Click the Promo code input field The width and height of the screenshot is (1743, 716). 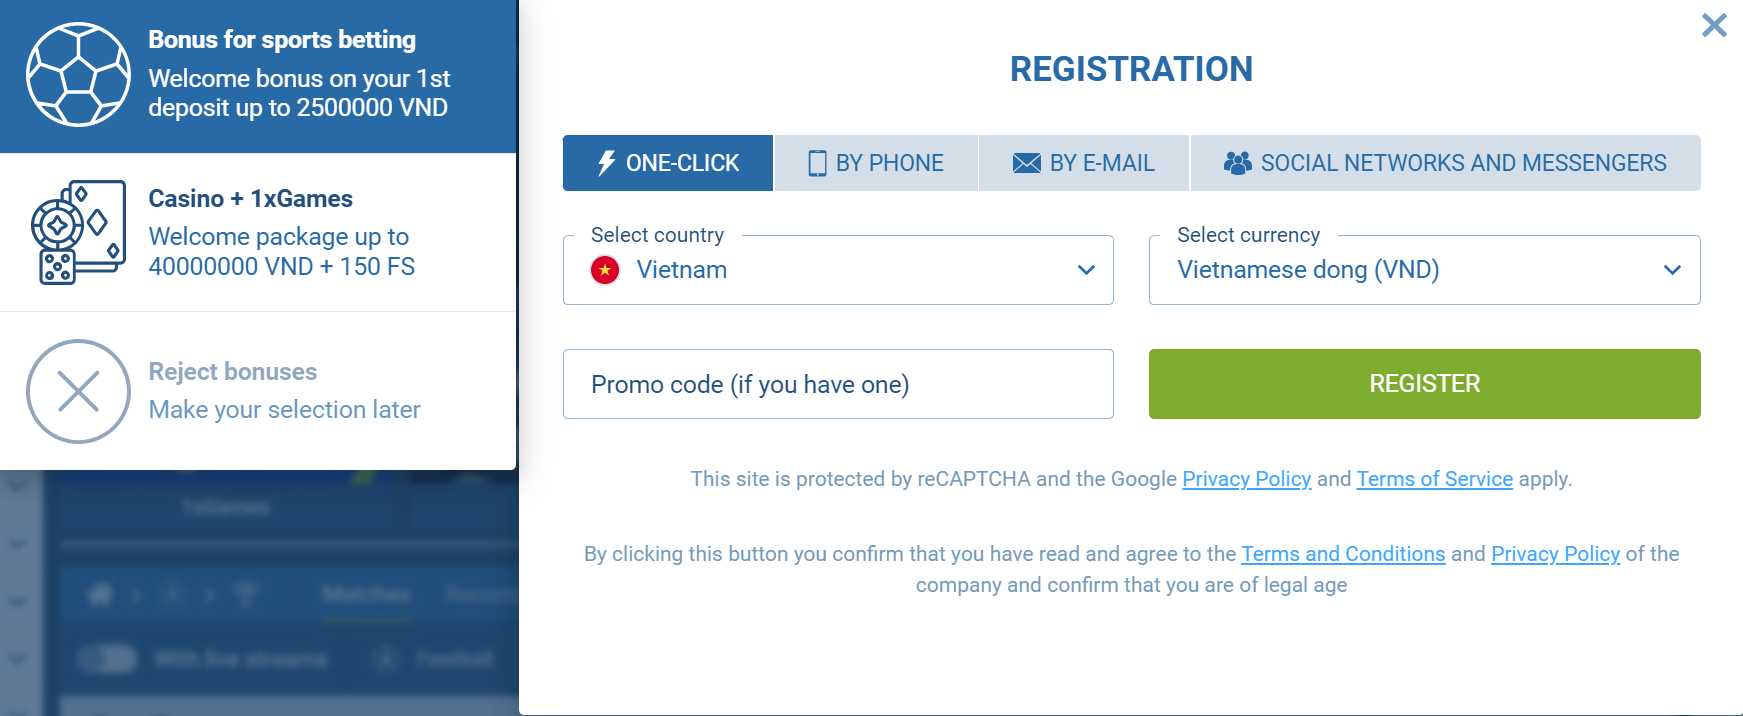(838, 384)
